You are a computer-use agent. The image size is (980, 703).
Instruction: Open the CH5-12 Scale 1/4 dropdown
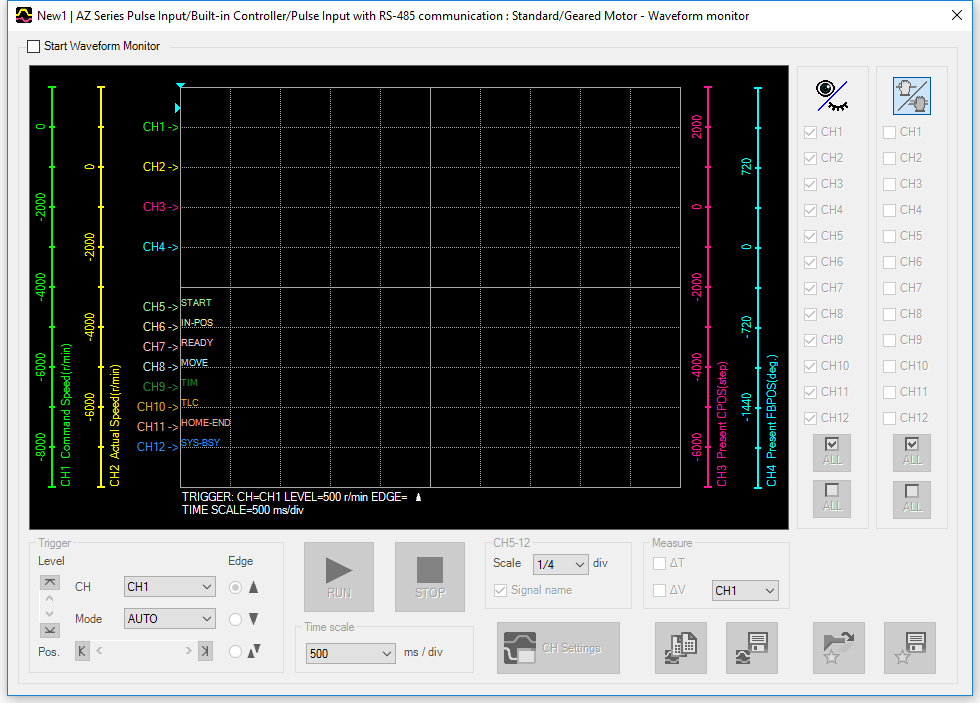pyautogui.click(x=560, y=563)
